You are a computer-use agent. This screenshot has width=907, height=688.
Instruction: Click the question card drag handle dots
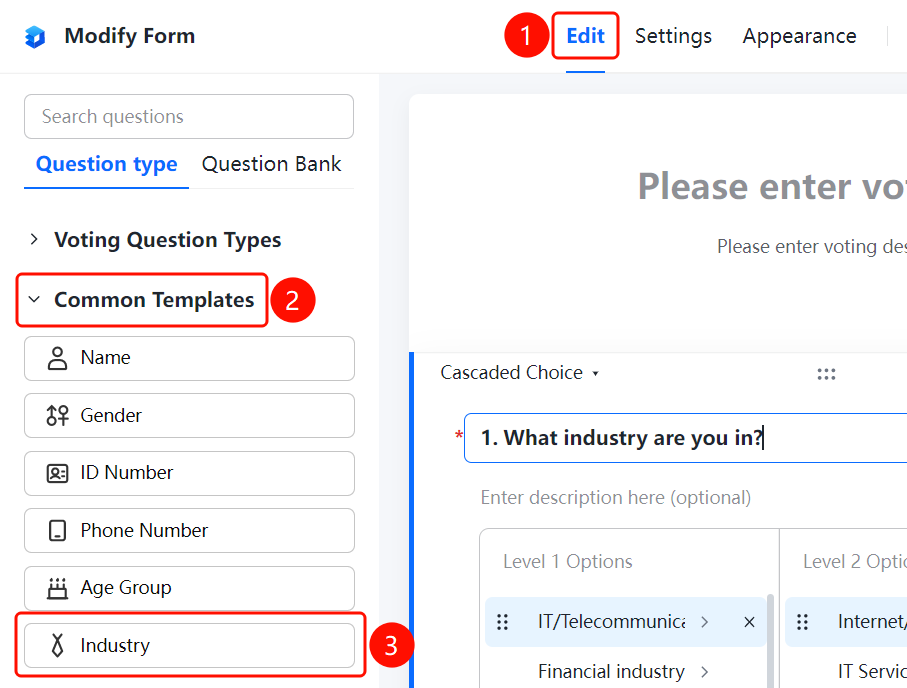point(826,374)
